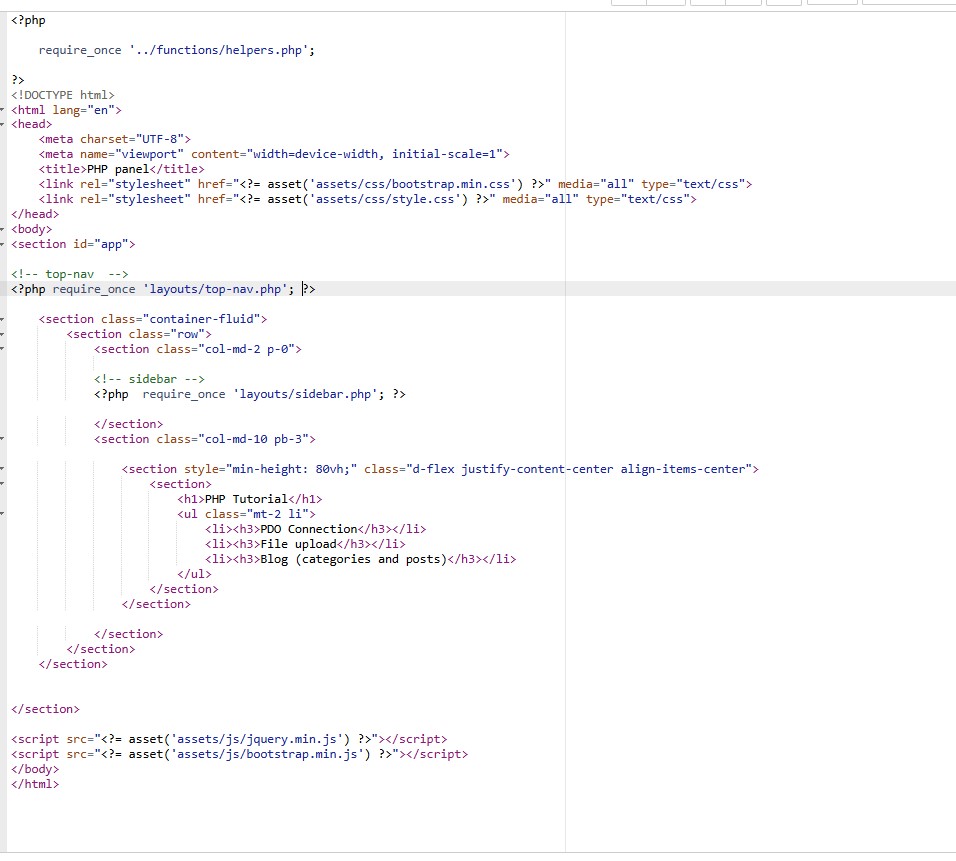Place cursor on the <!DOCTYPE html> line
The width and height of the screenshot is (956, 861).
tap(63, 95)
